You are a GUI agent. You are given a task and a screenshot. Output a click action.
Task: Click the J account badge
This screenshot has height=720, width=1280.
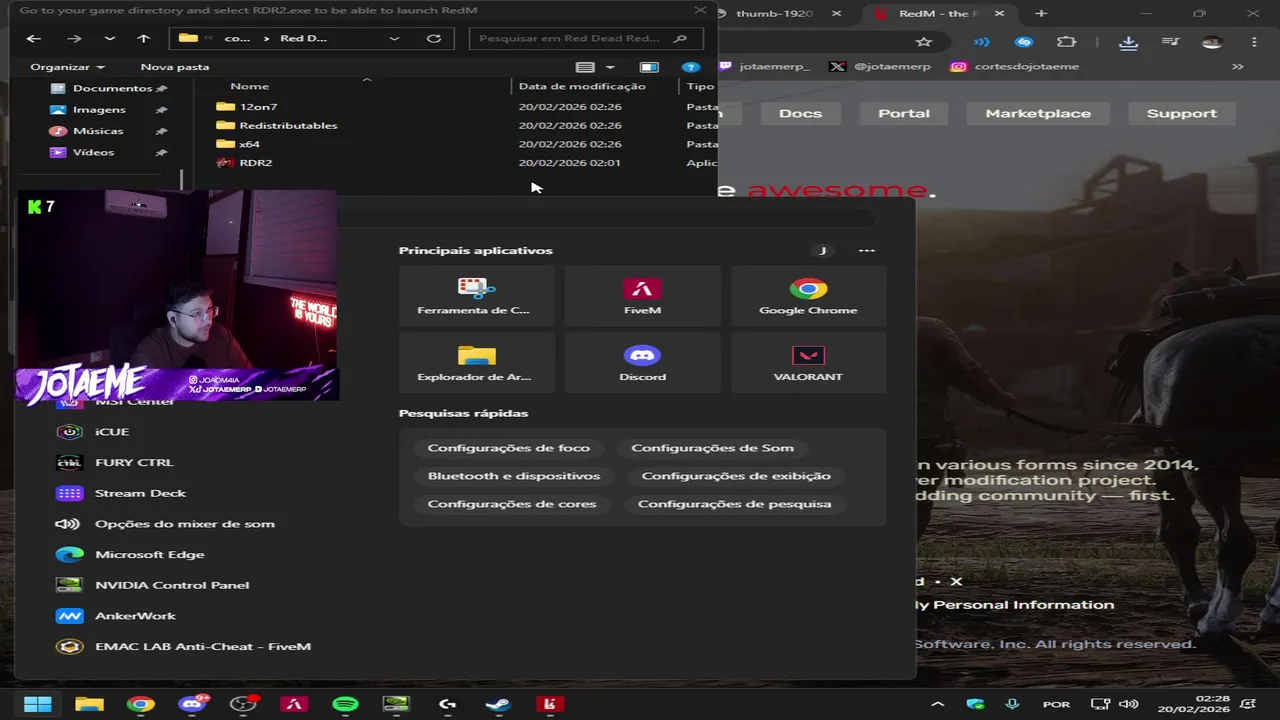[822, 250]
